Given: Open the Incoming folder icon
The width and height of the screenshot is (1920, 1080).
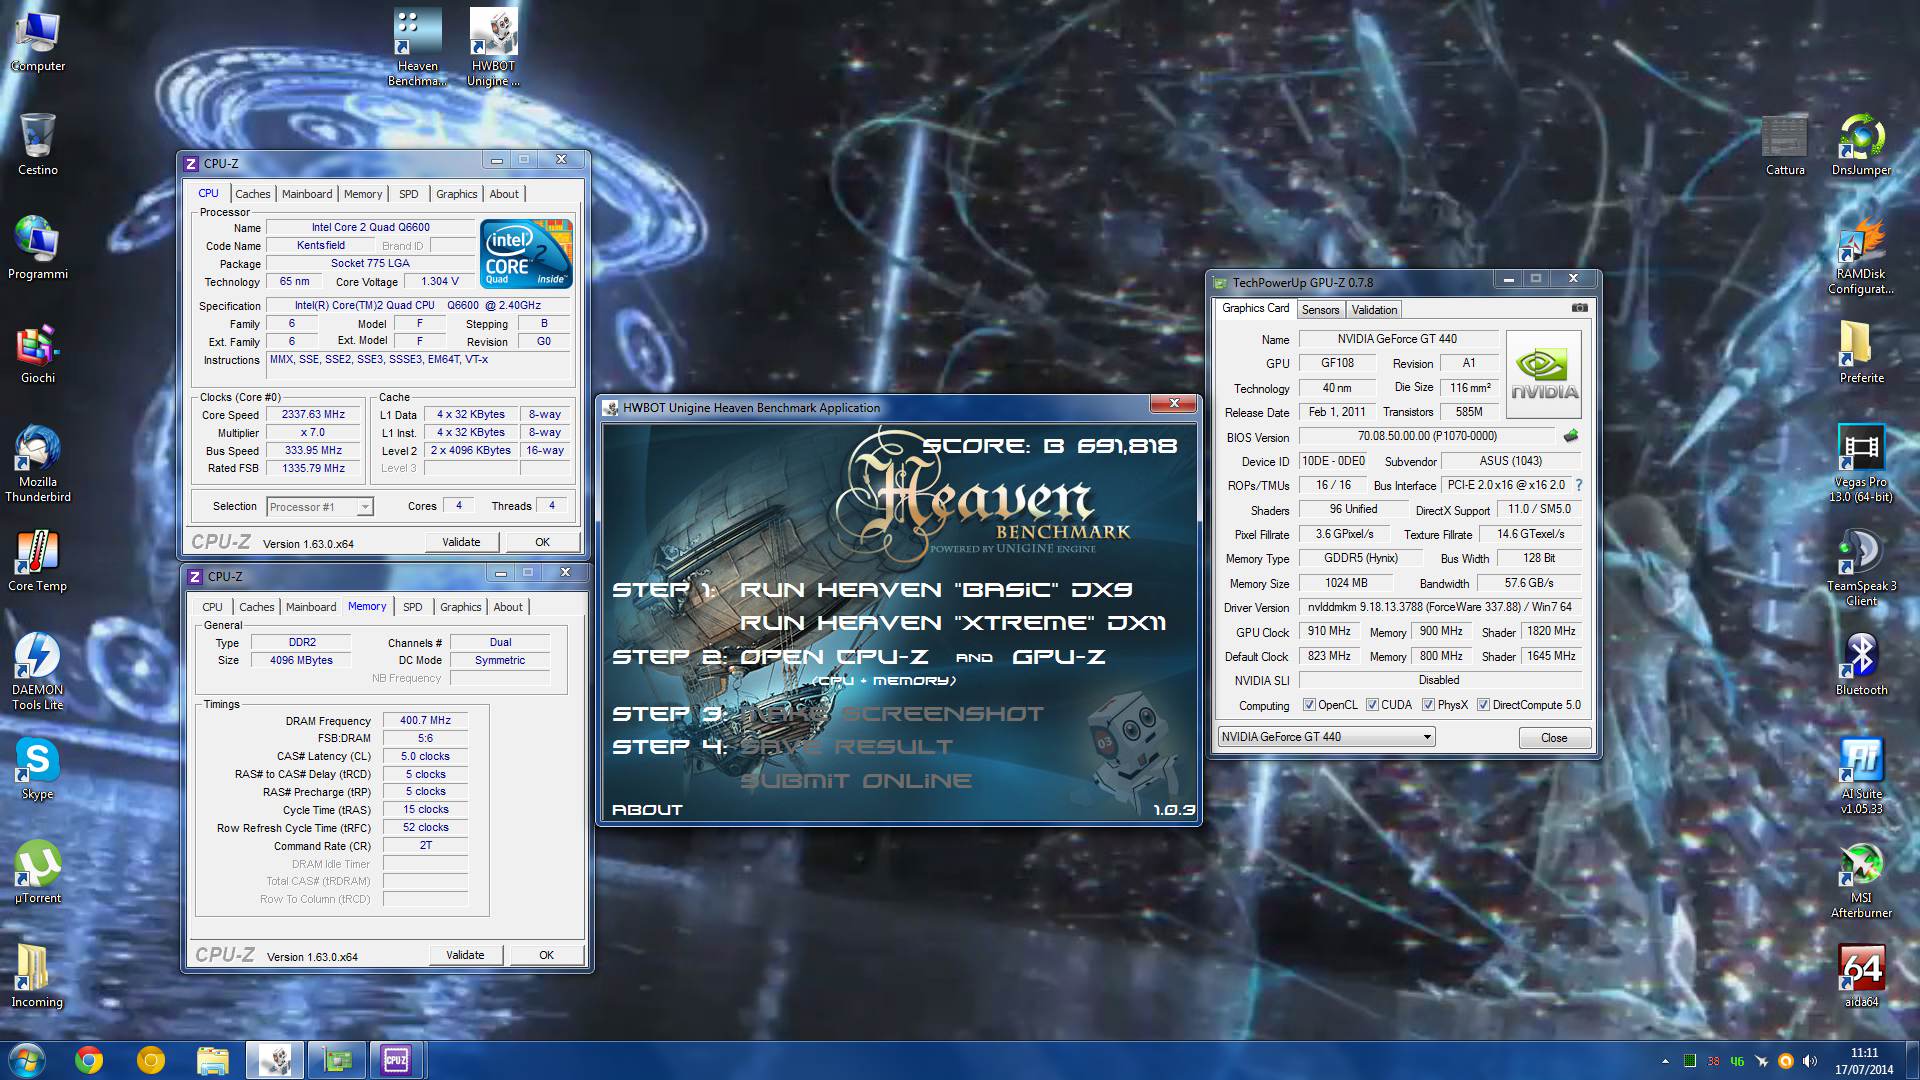Looking at the screenshot, I should point(37,976).
